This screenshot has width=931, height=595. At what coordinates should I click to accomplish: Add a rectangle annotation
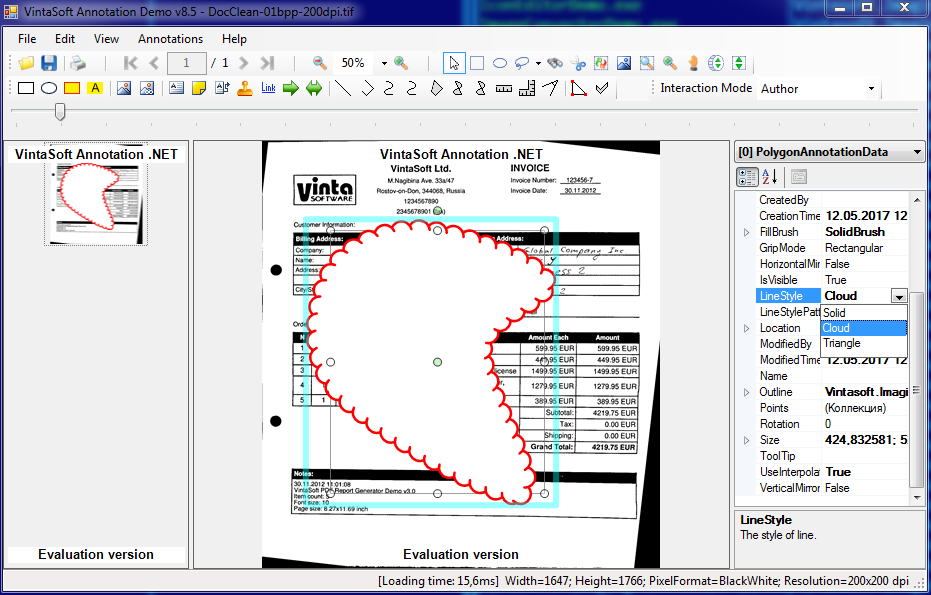[26, 88]
